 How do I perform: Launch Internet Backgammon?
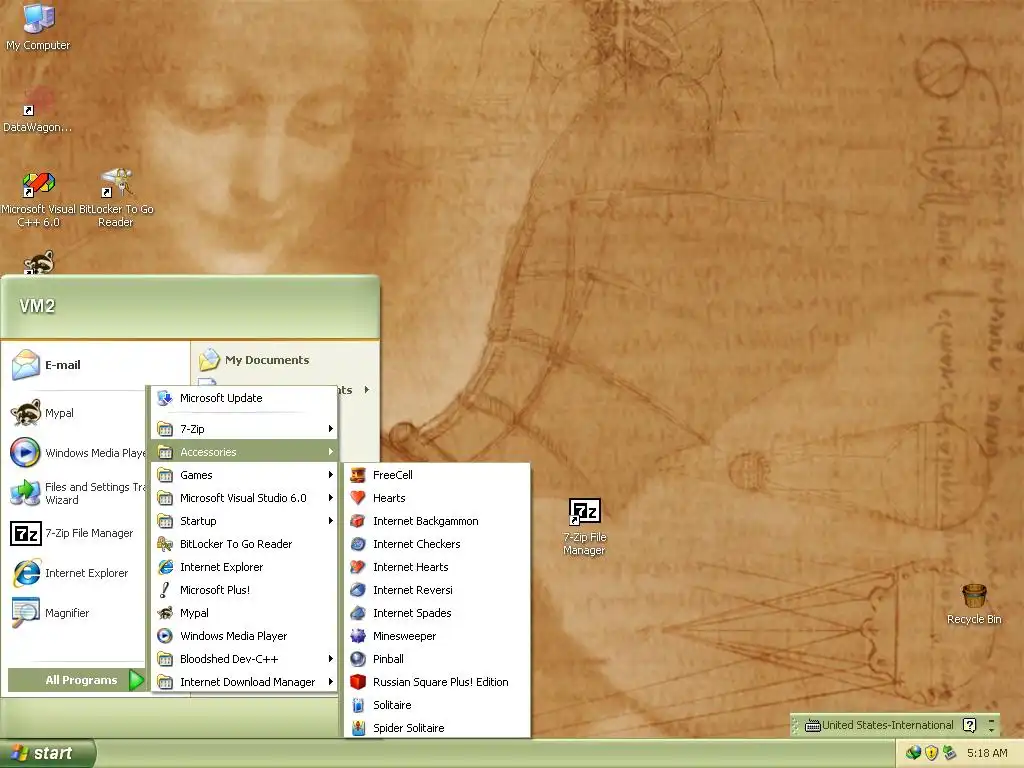[437, 520]
